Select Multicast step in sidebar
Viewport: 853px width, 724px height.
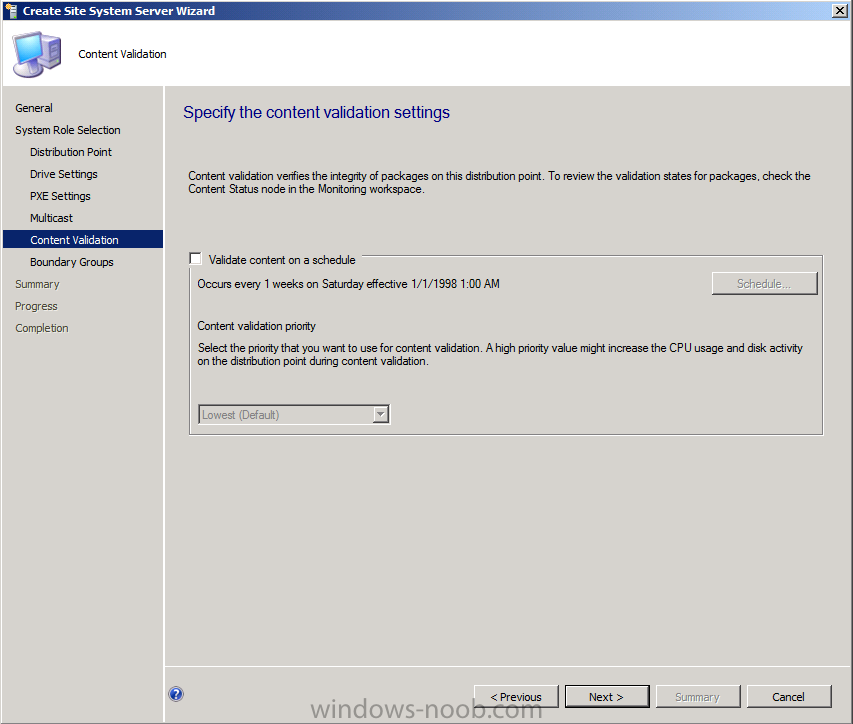[x=51, y=218]
